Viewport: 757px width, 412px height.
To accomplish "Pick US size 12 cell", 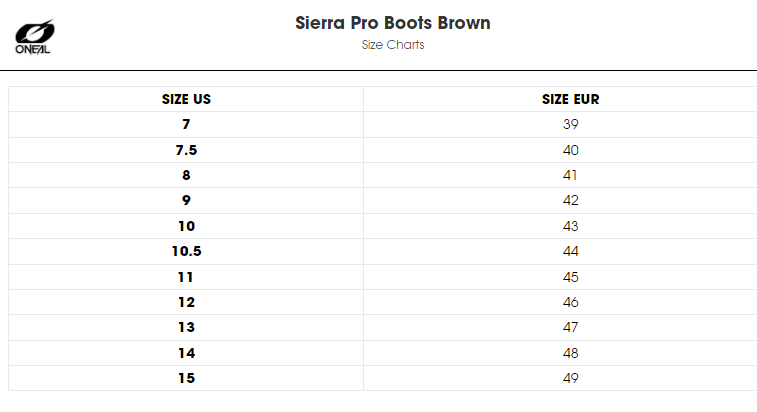I will point(186,302).
